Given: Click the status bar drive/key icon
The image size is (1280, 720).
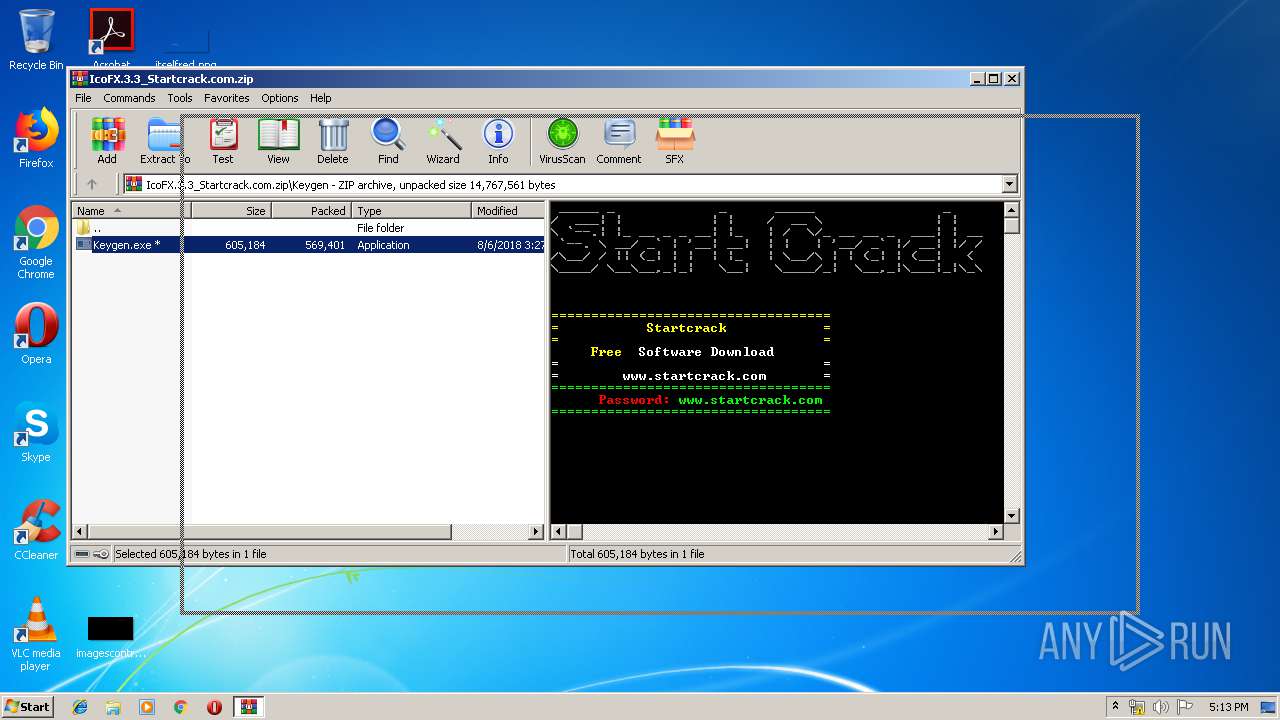Looking at the screenshot, I should coord(92,553).
